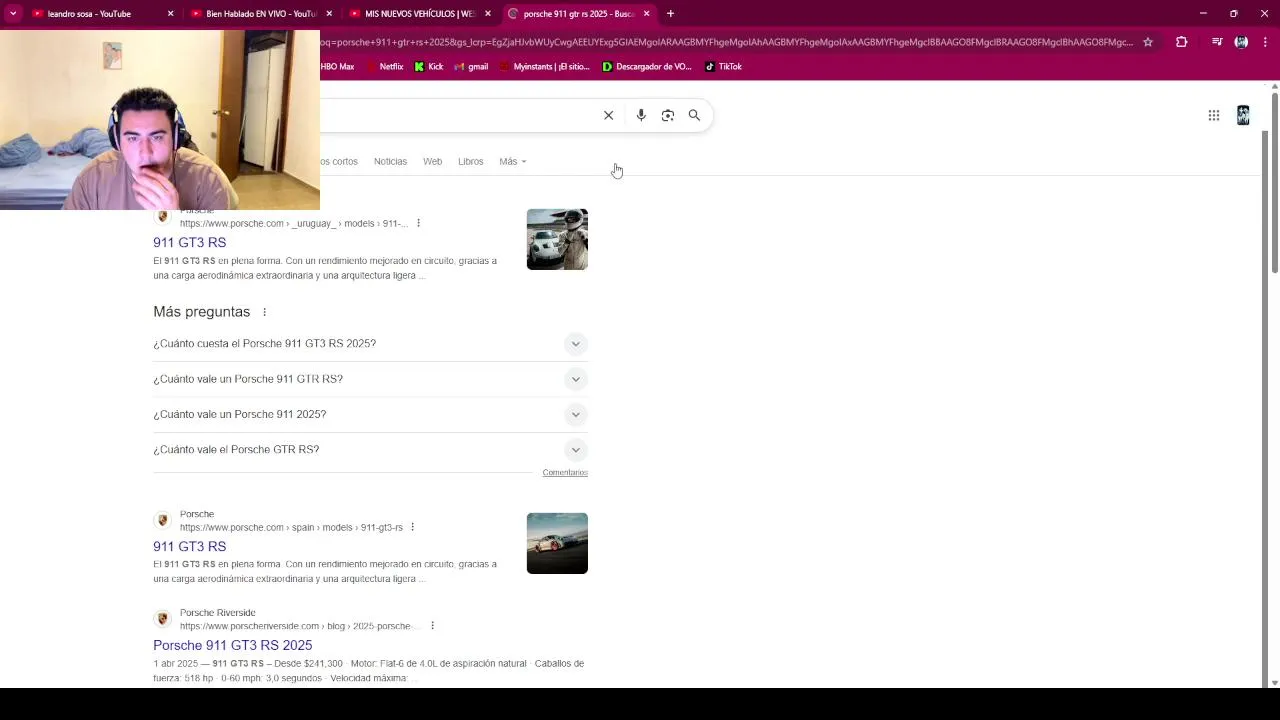This screenshot has width=1280, height=720.
Task: Clear the search box with the X icon
Action: (608, 115)
